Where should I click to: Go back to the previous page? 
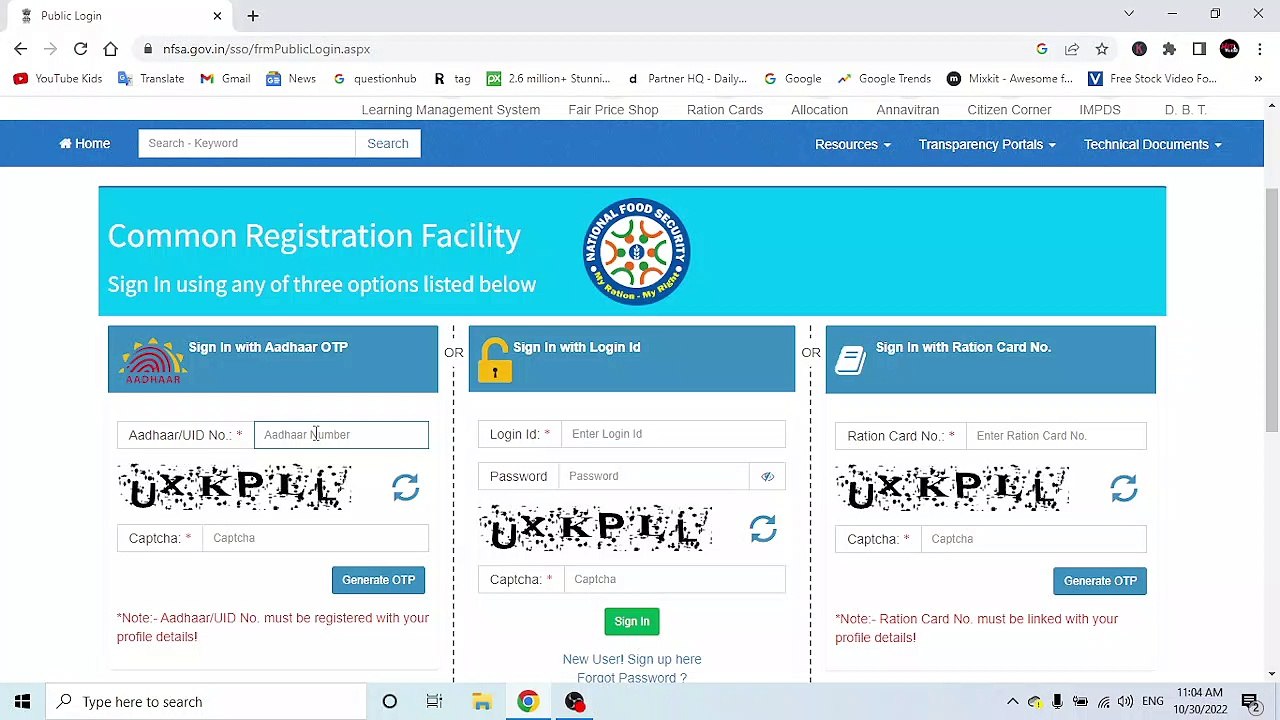click(x=21, y=49)
